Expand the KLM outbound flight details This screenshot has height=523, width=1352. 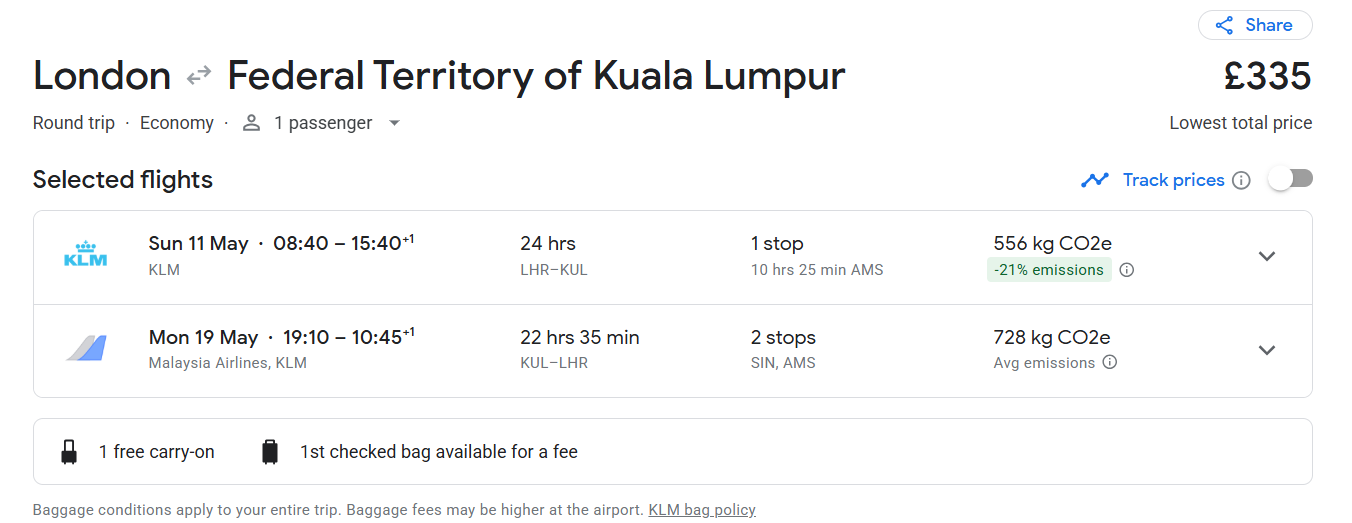coord(1266,256)
